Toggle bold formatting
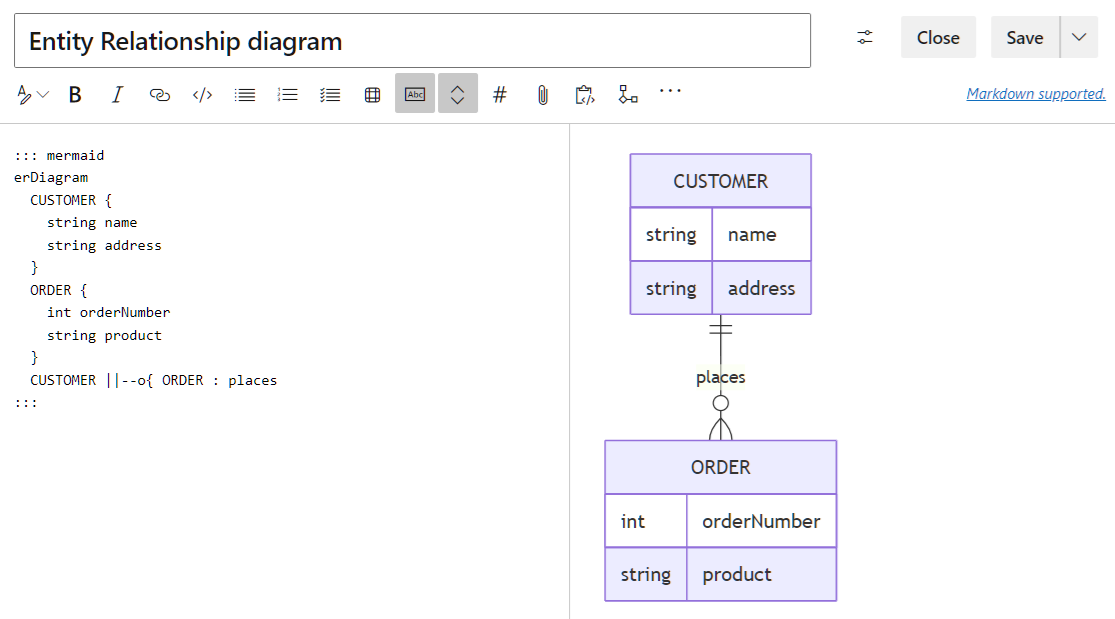Screen dimensions: 1115x619 tap(75, 93)
